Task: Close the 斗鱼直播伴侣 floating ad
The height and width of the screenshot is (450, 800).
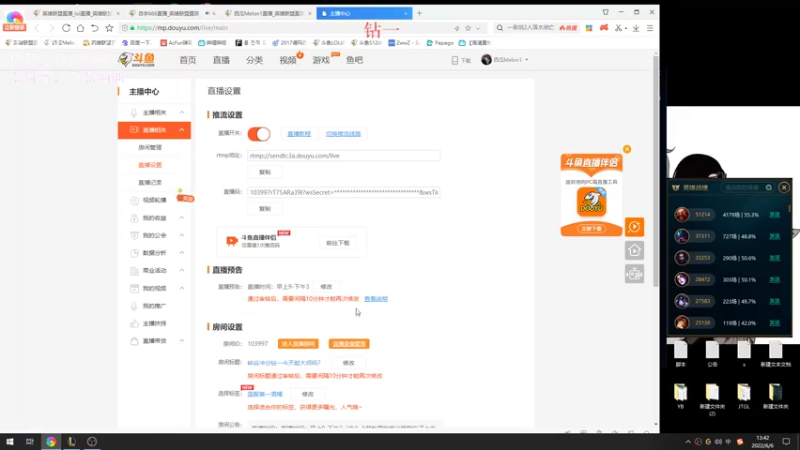Action: tap(627, 149)
